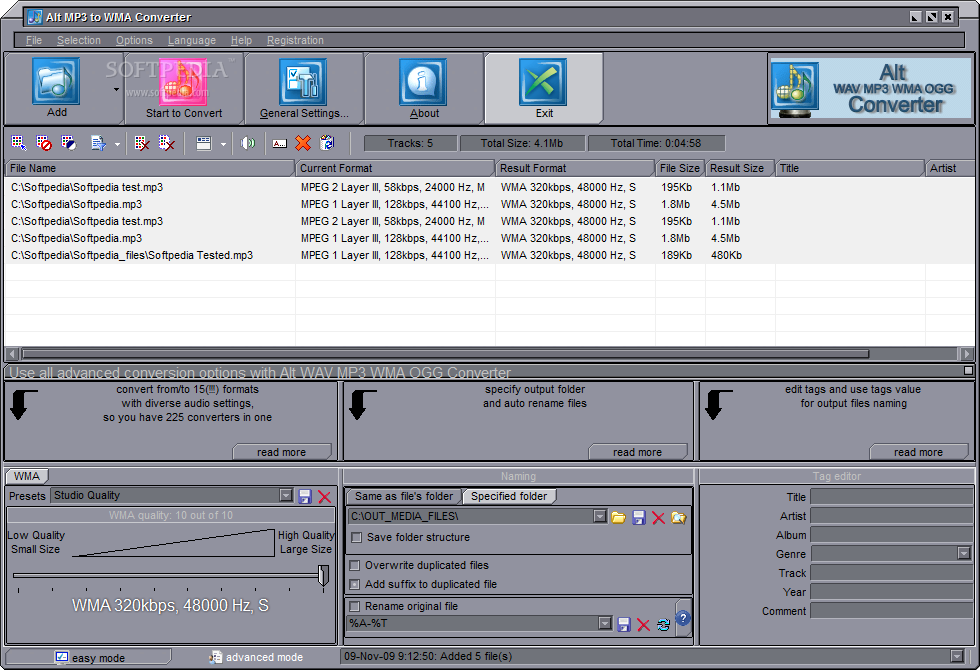
Task: Explore output folder with magnifier folder icon
Action: [678, 517]
